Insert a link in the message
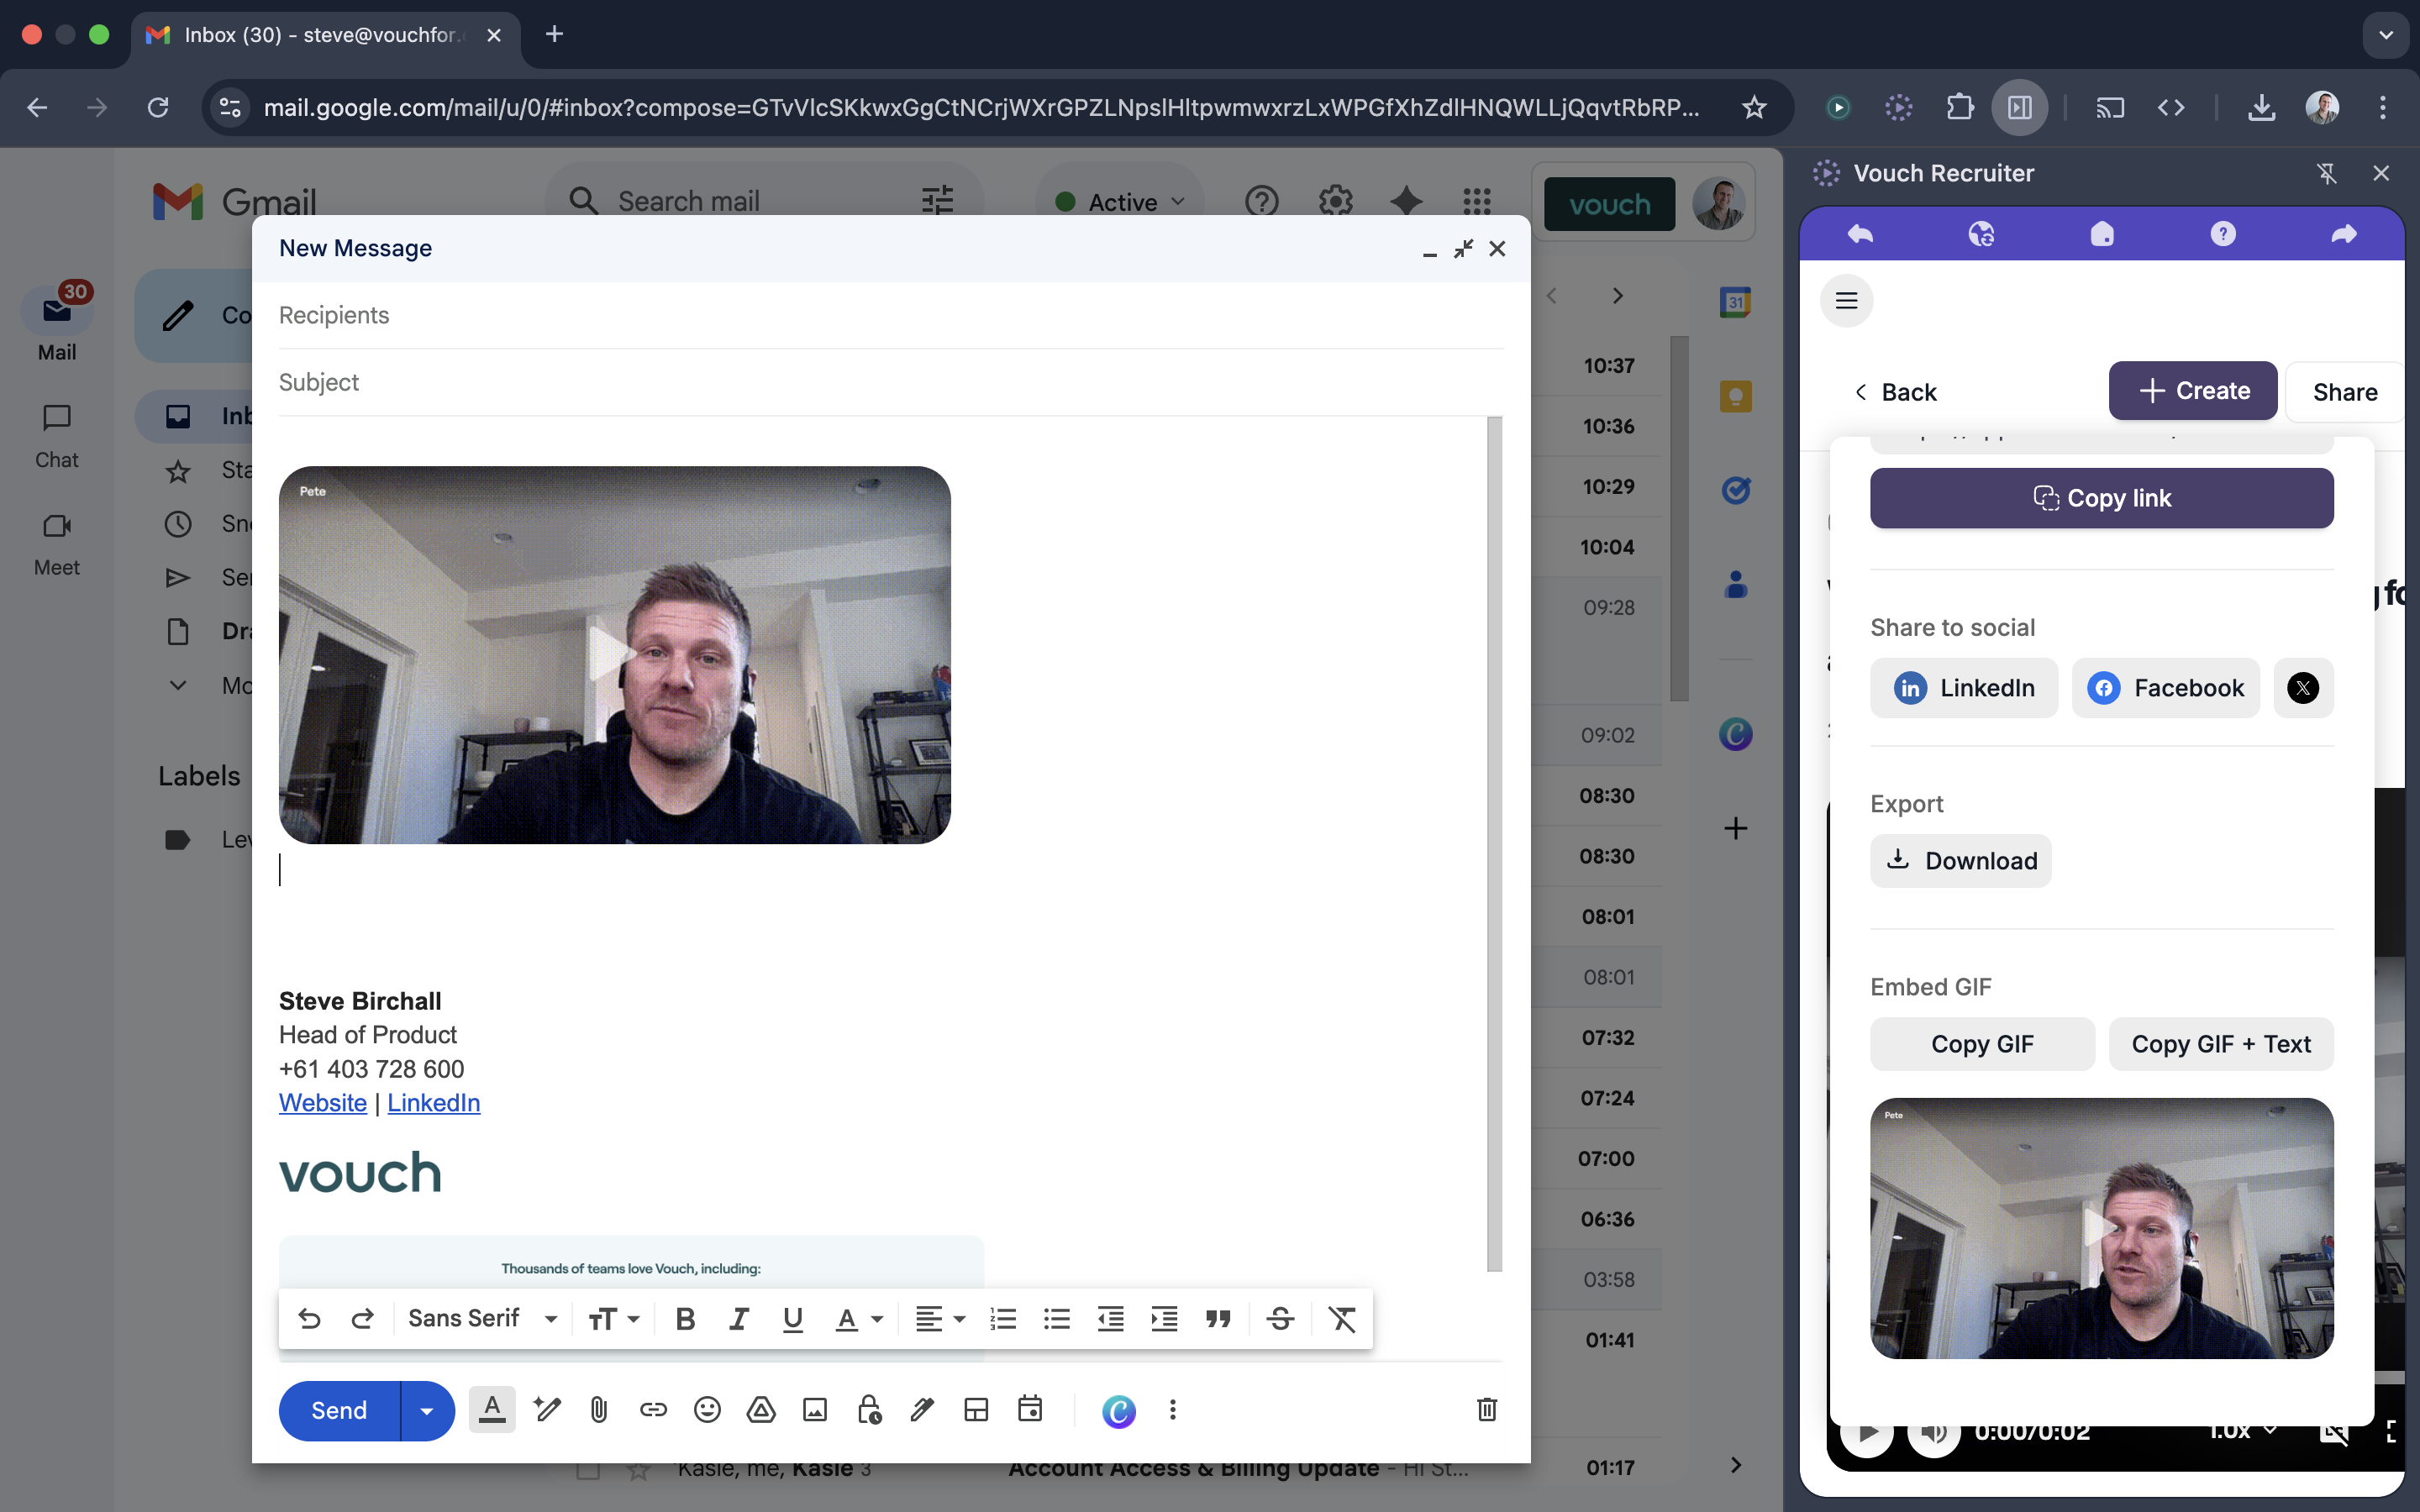 pyautogui.click(x=653, y=1410)
